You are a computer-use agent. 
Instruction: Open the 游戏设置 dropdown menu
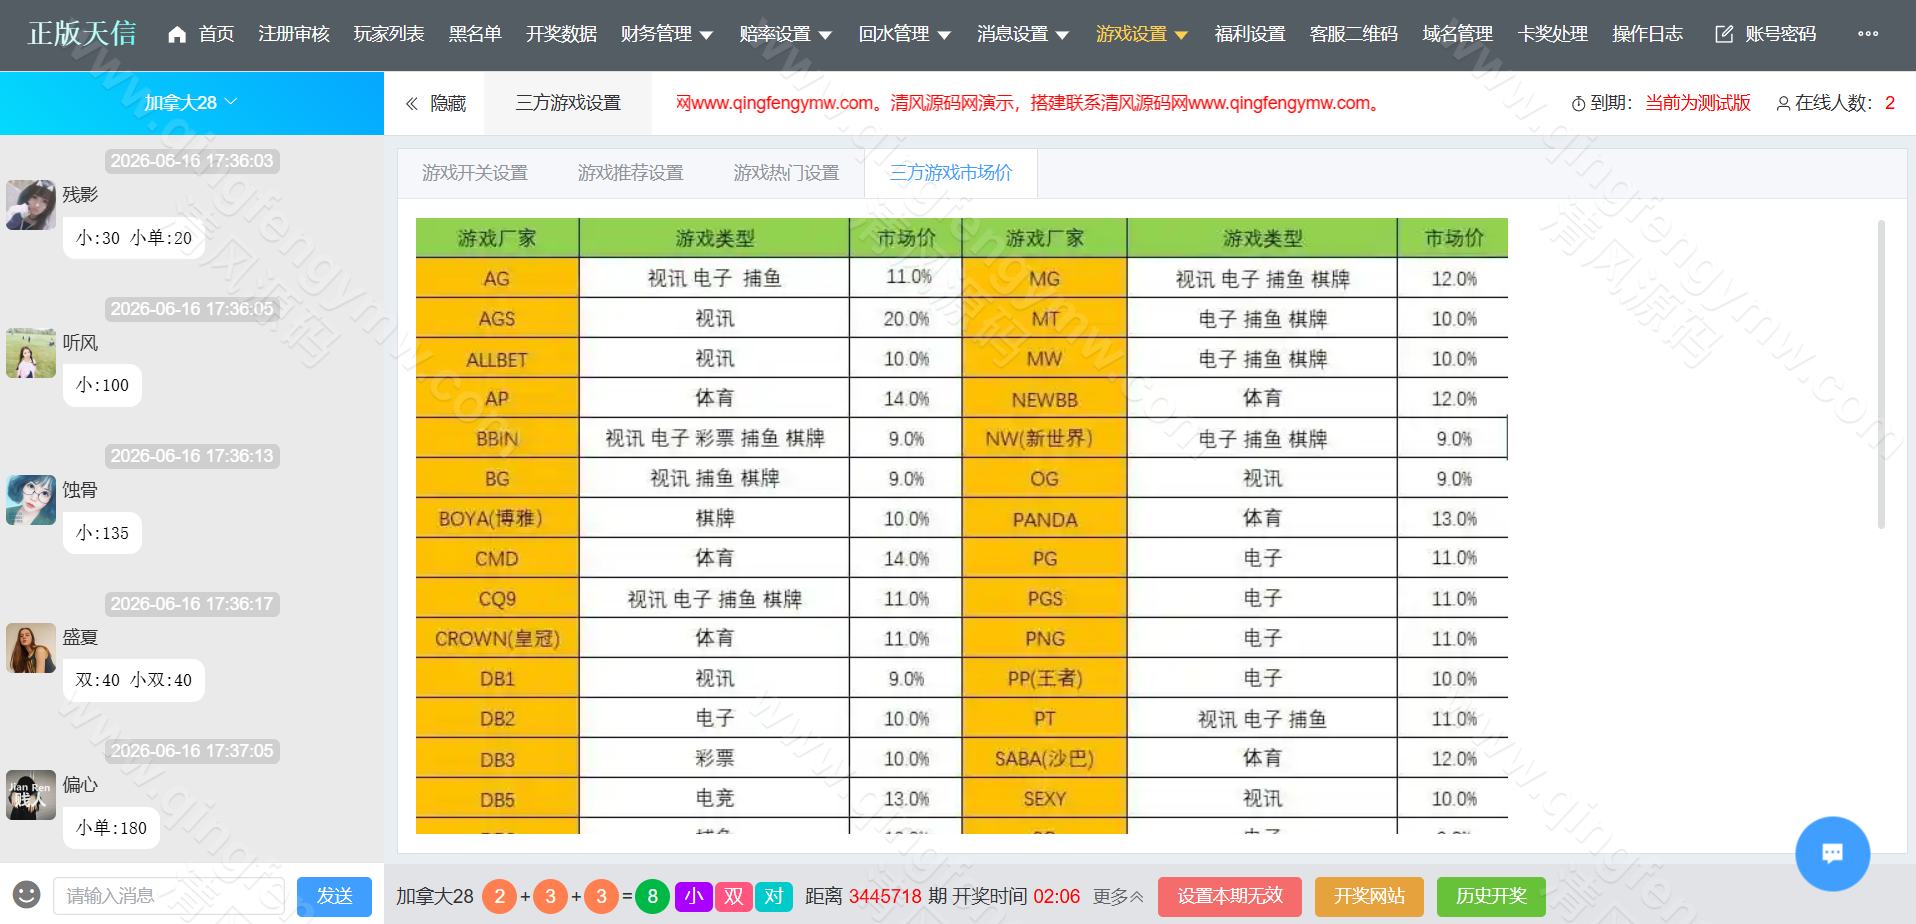[x=1142, y=34]
